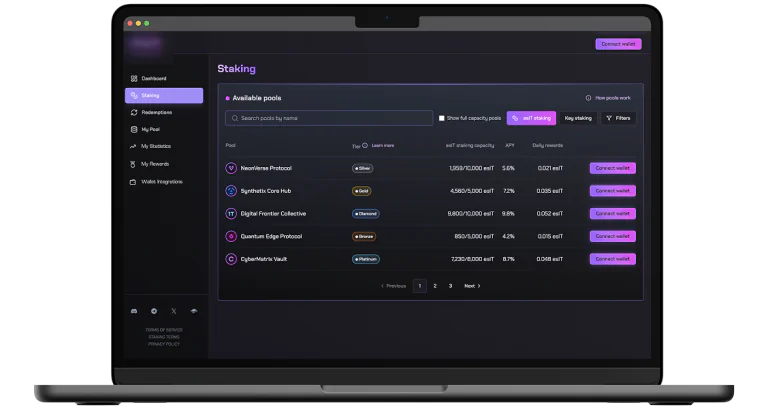This screenshot has height=409, width=768.
Task: Click the search magnifier icon
Action: click(x=235, y=118)
